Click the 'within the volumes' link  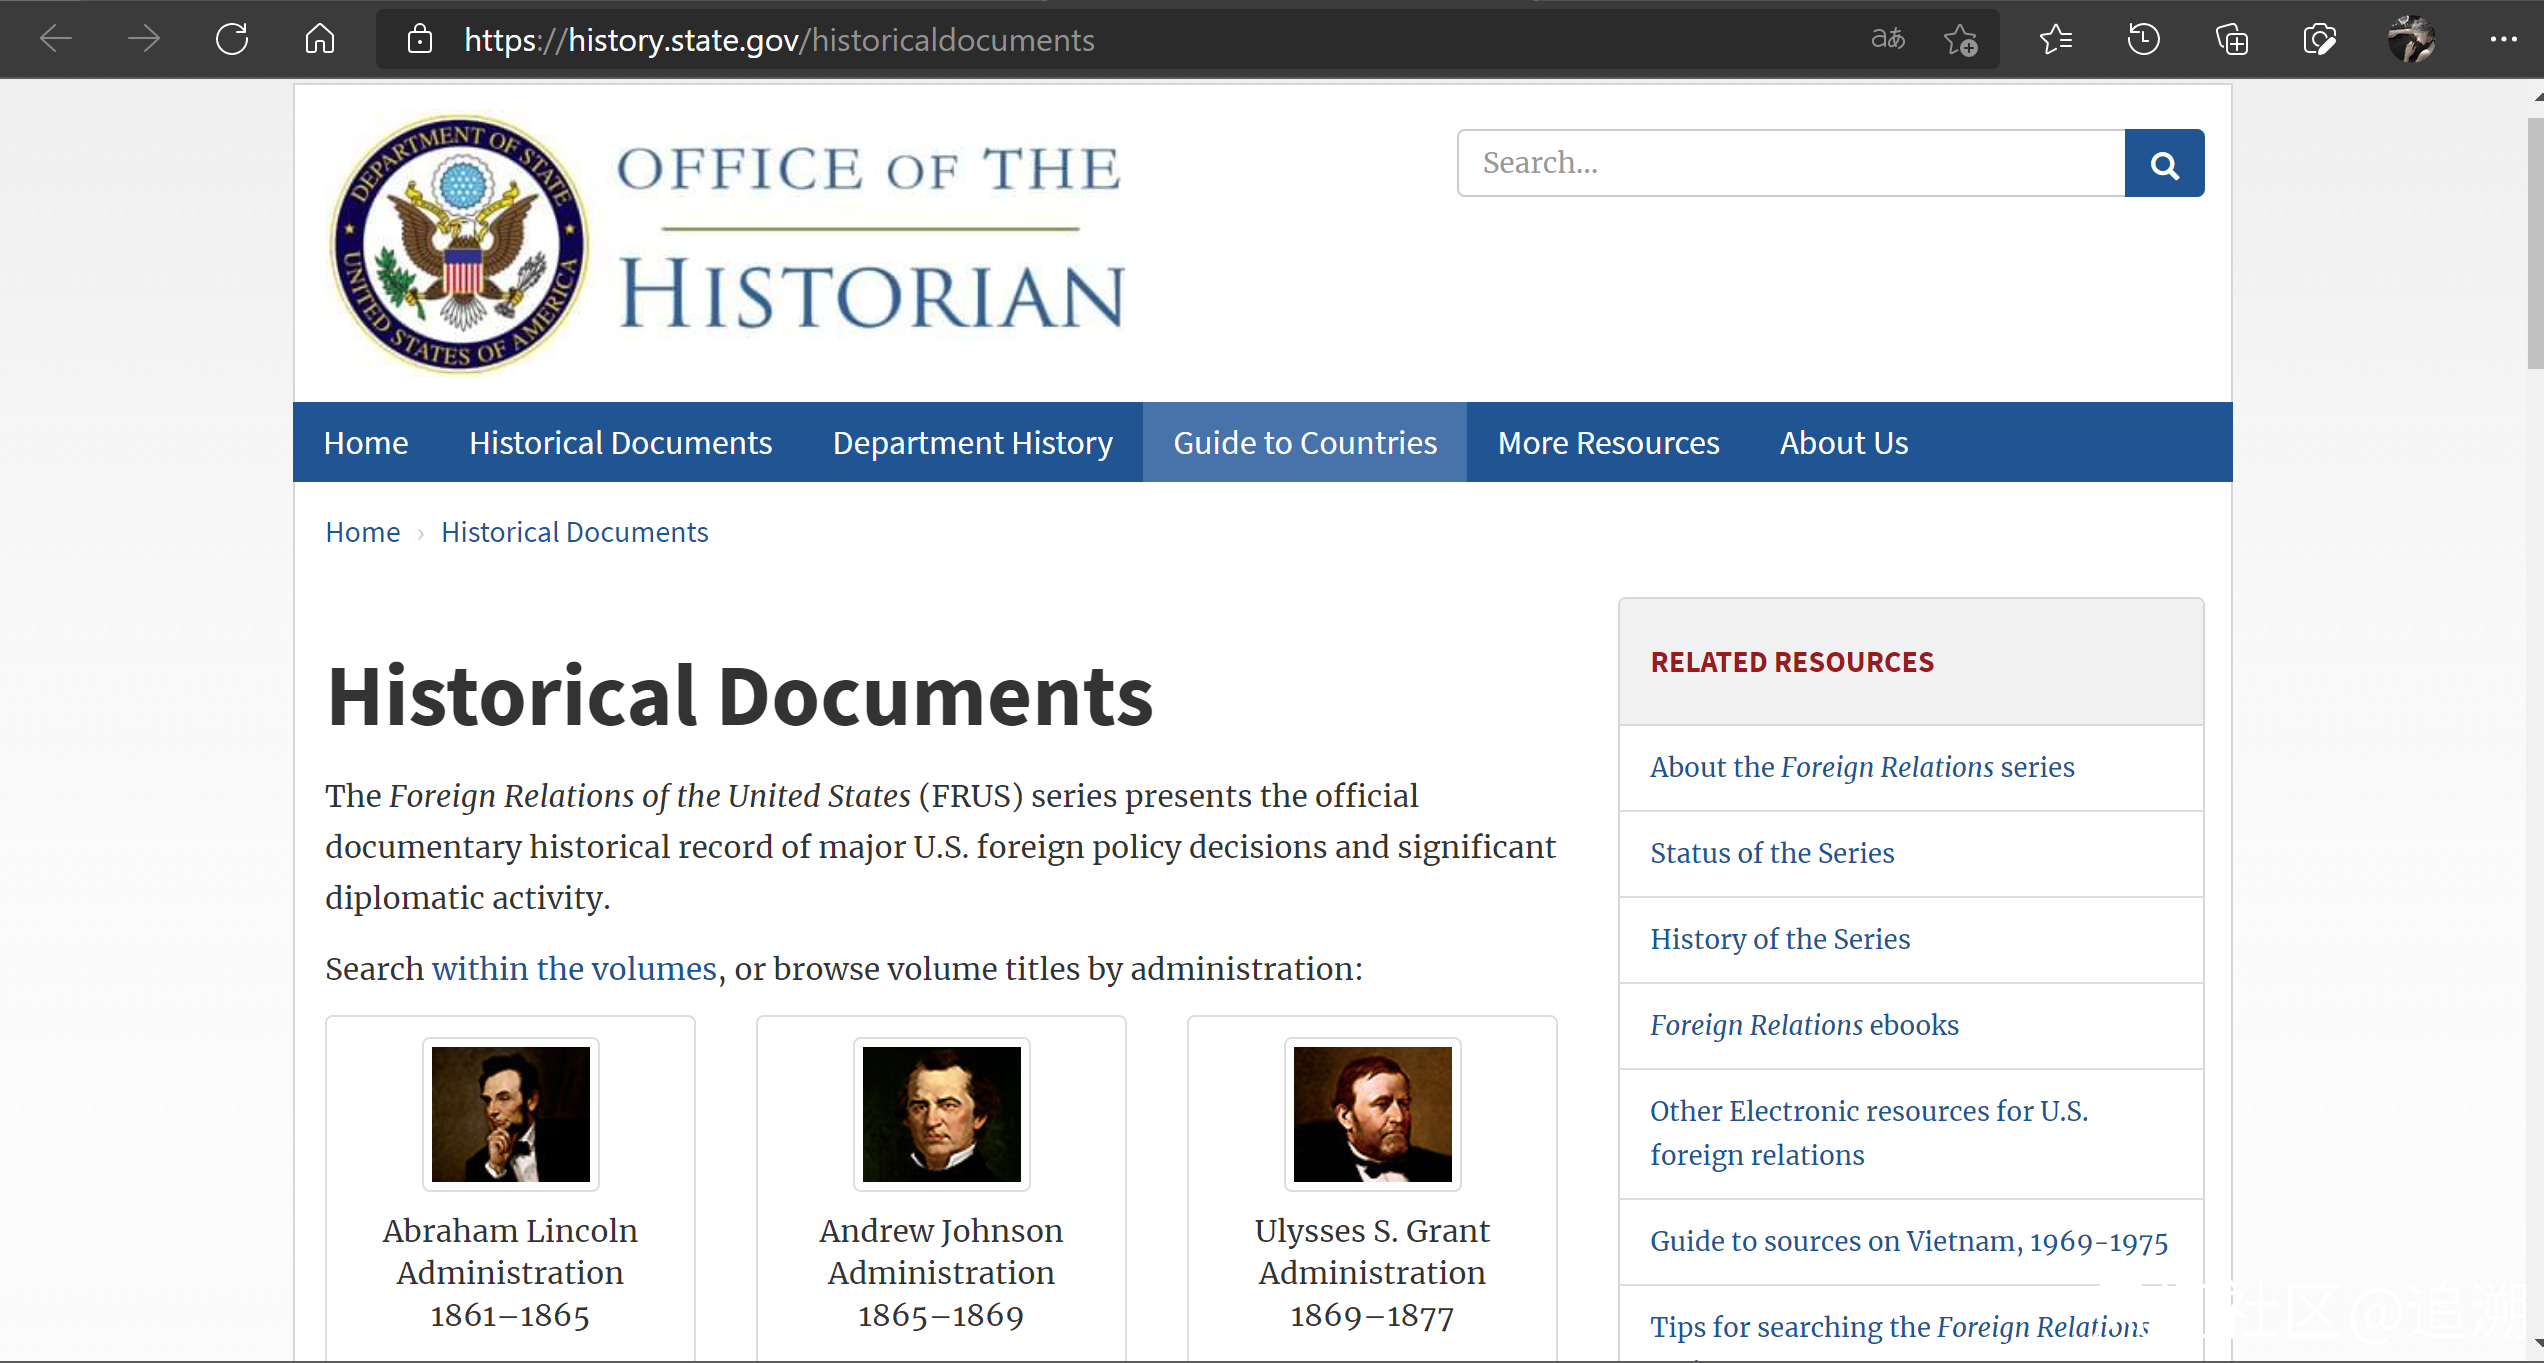coord(574,969)
